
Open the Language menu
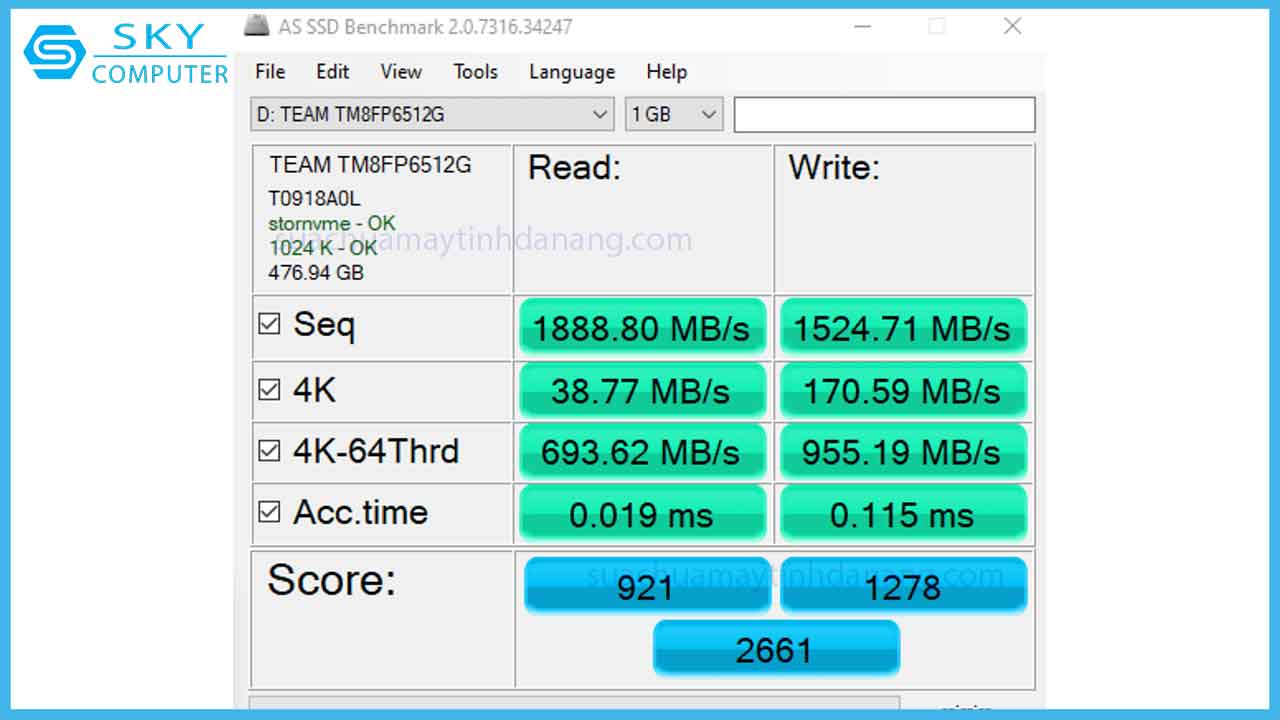(572, 72)
